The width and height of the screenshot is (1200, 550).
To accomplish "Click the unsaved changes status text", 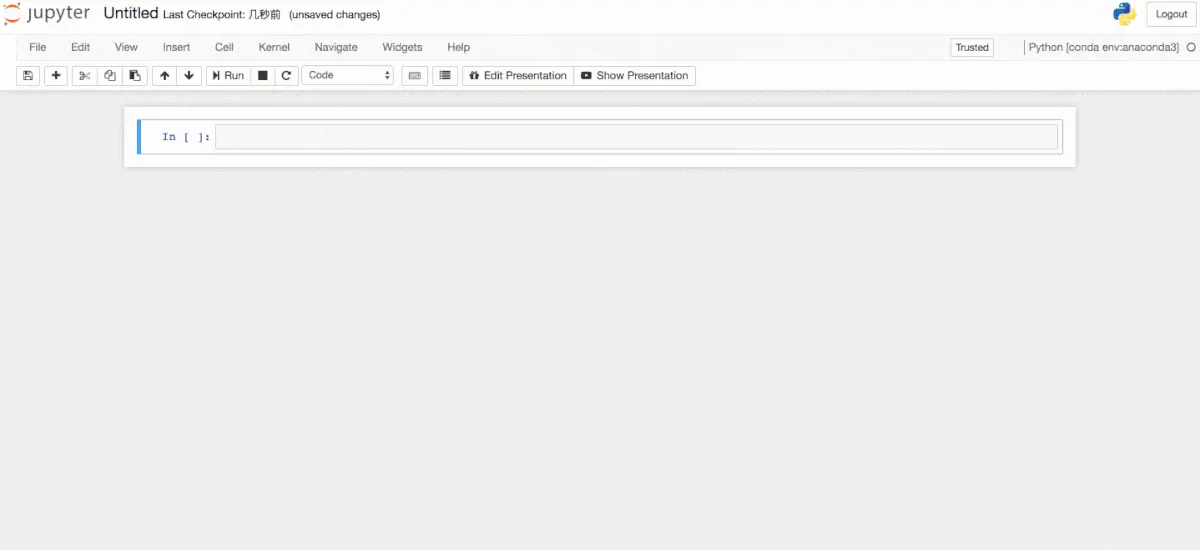I will [334, 15].
